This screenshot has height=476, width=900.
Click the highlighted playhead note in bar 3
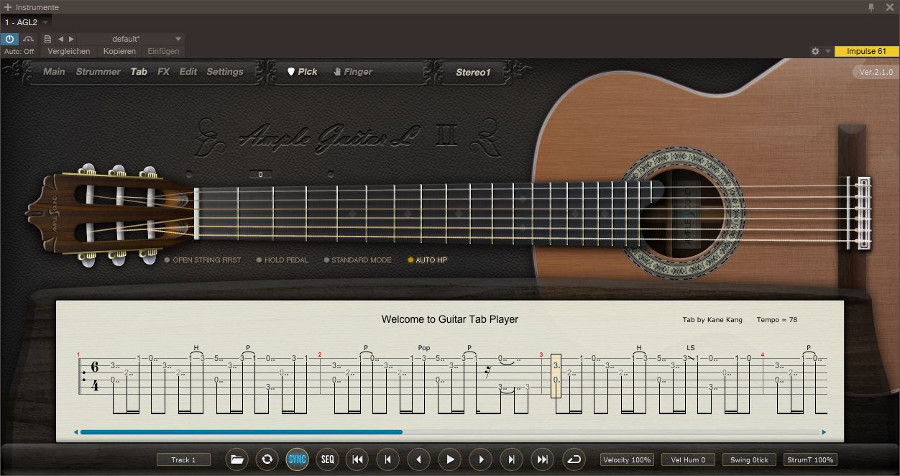(x=556, y=376)
